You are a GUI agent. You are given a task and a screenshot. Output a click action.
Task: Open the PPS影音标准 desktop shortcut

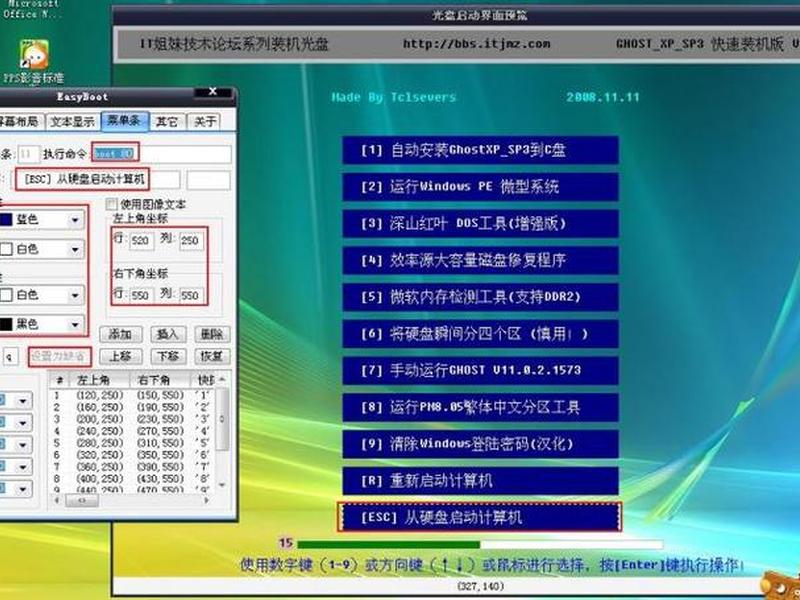pyautogui.click(x=34, y=62)
